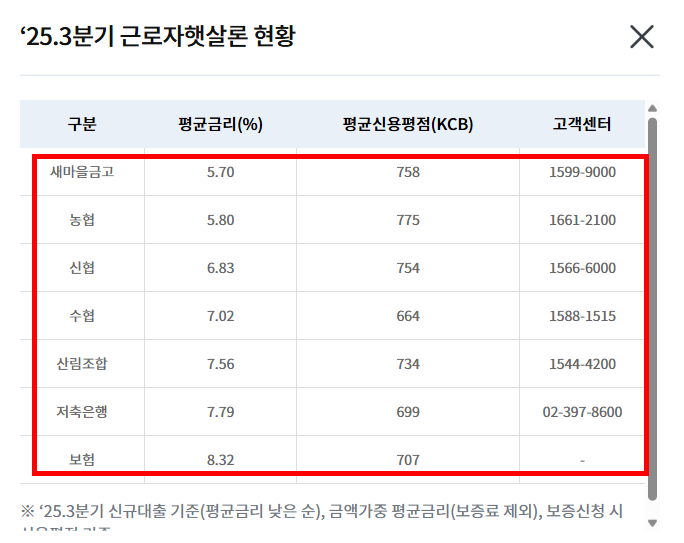Click the 산림조합 row label
Screen dimensions: 684x543
coord(82,364)
